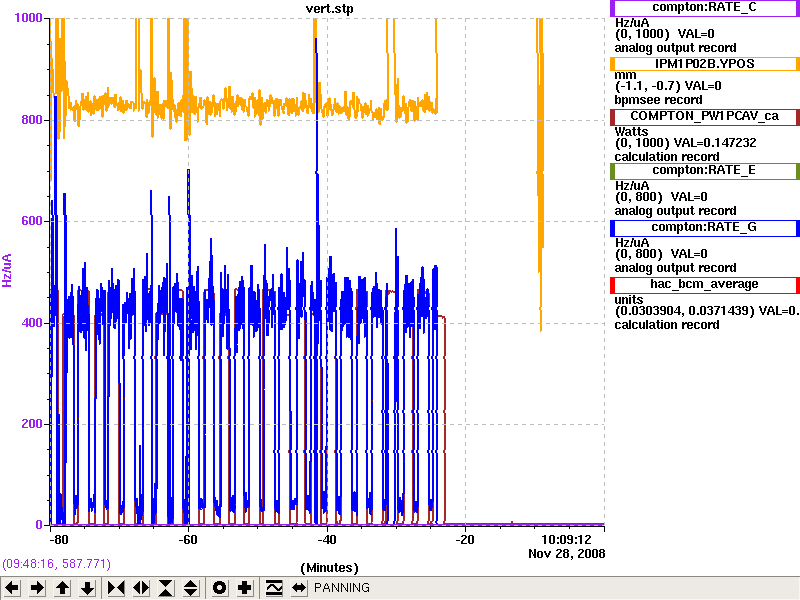Screen dimensions: 800x600
Task: Click the PANNING mode status label
Action: [x=342, y=588]
